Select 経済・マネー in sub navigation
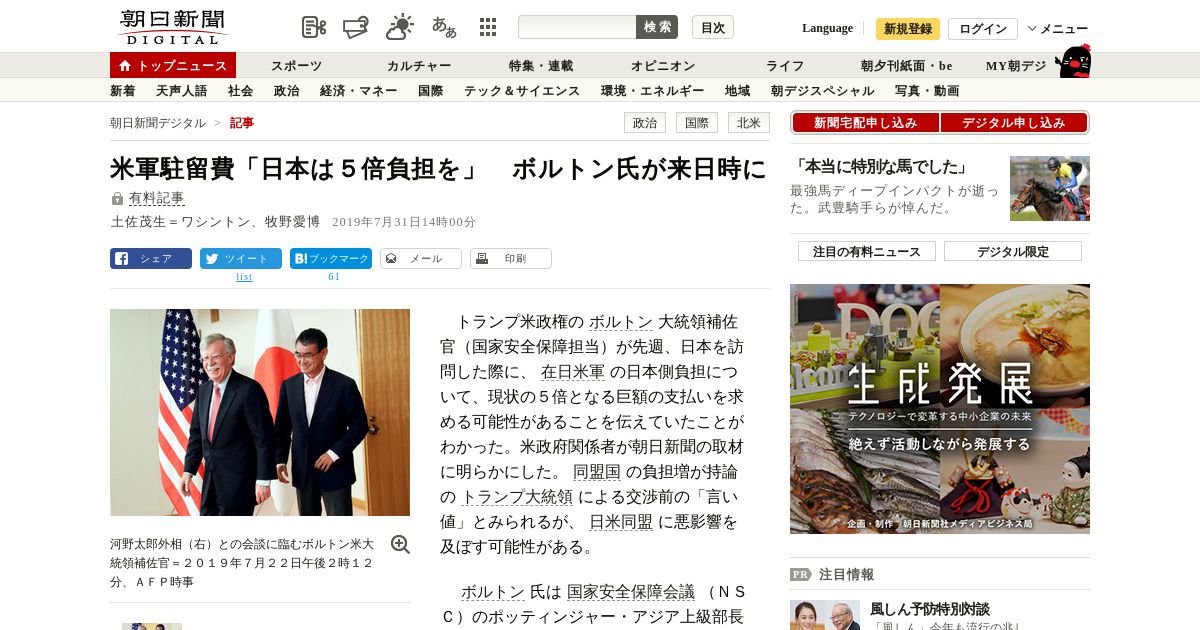The height and width of the screenshot is (630, 1200). 359,91
